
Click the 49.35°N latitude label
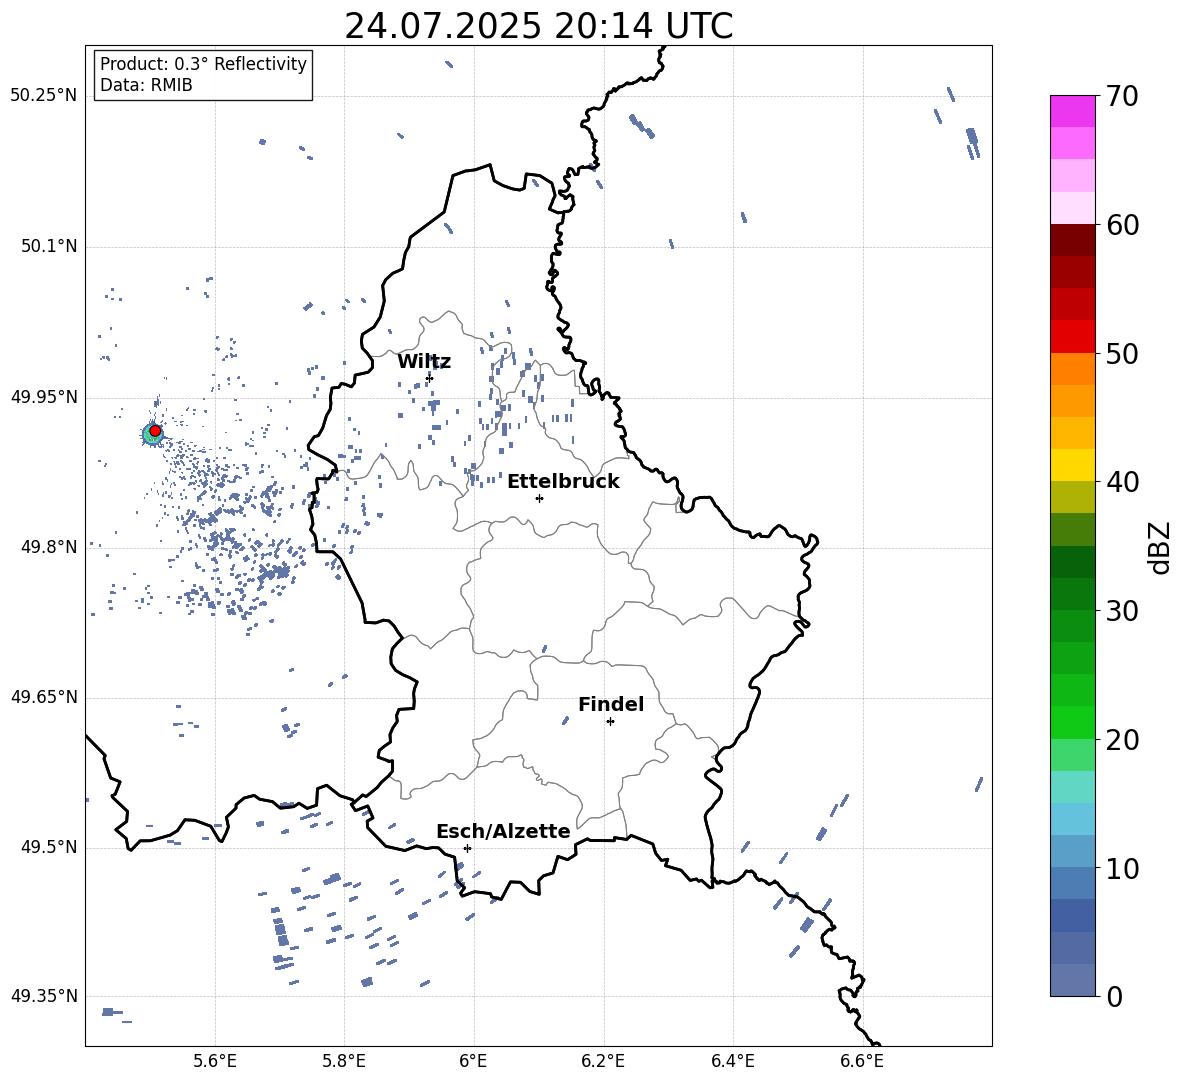click(x=44, y=996)
